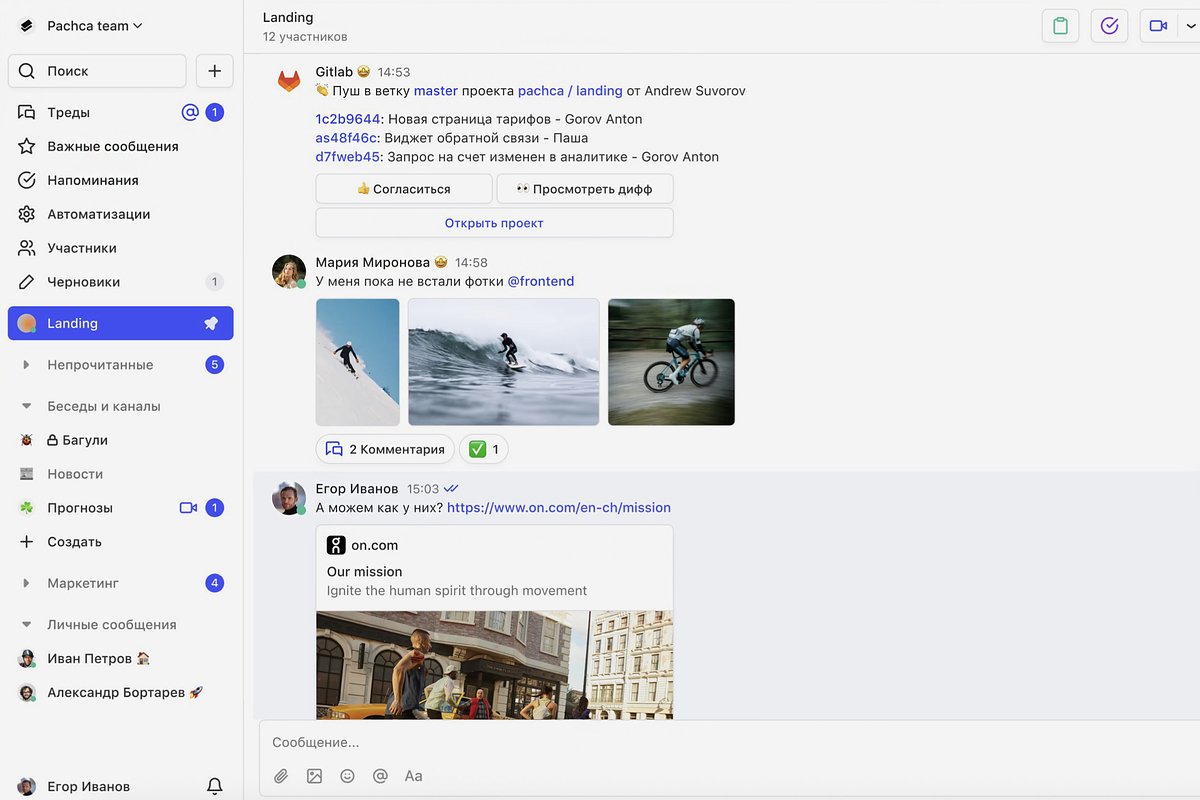Collapse the Беседы и каналы section

coord(27,407)
